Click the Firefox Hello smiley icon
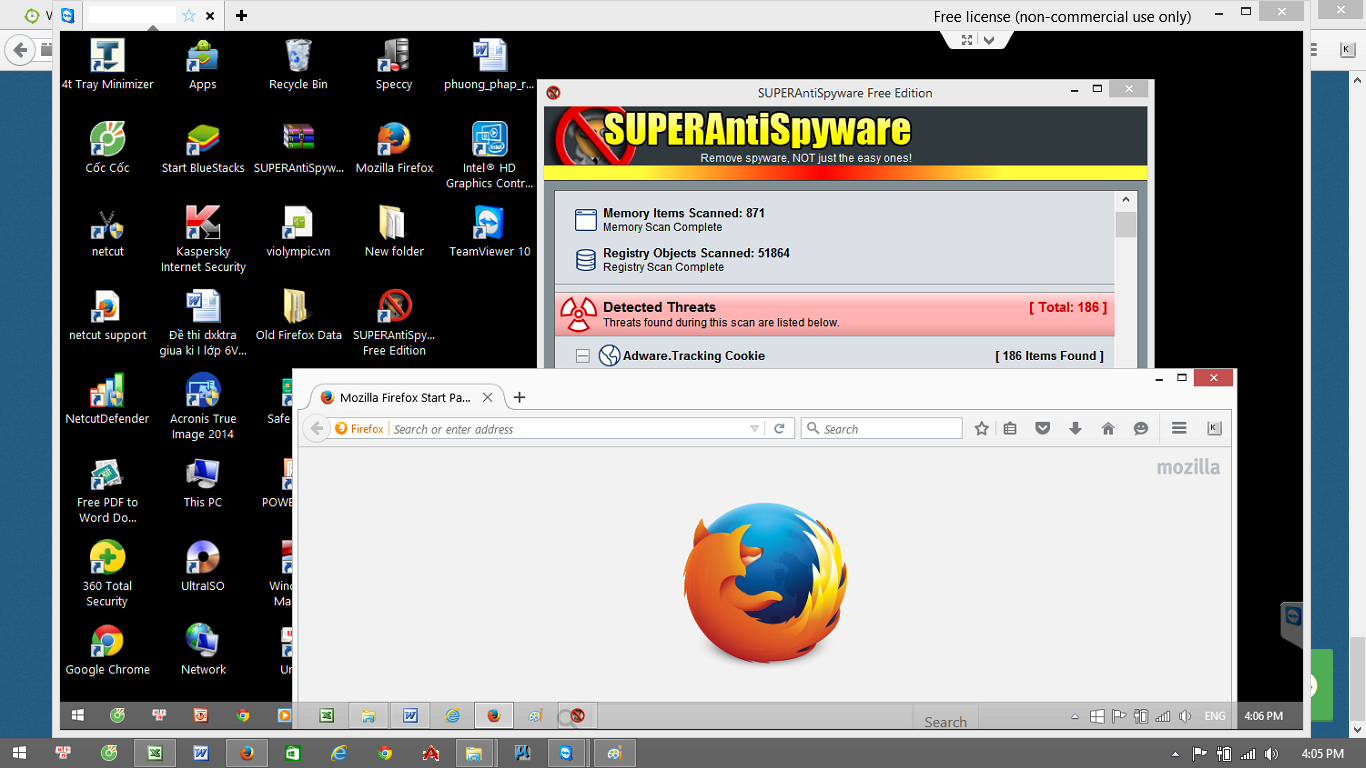This screenshot has height=768, width=1366. (x=1141, y=428)
